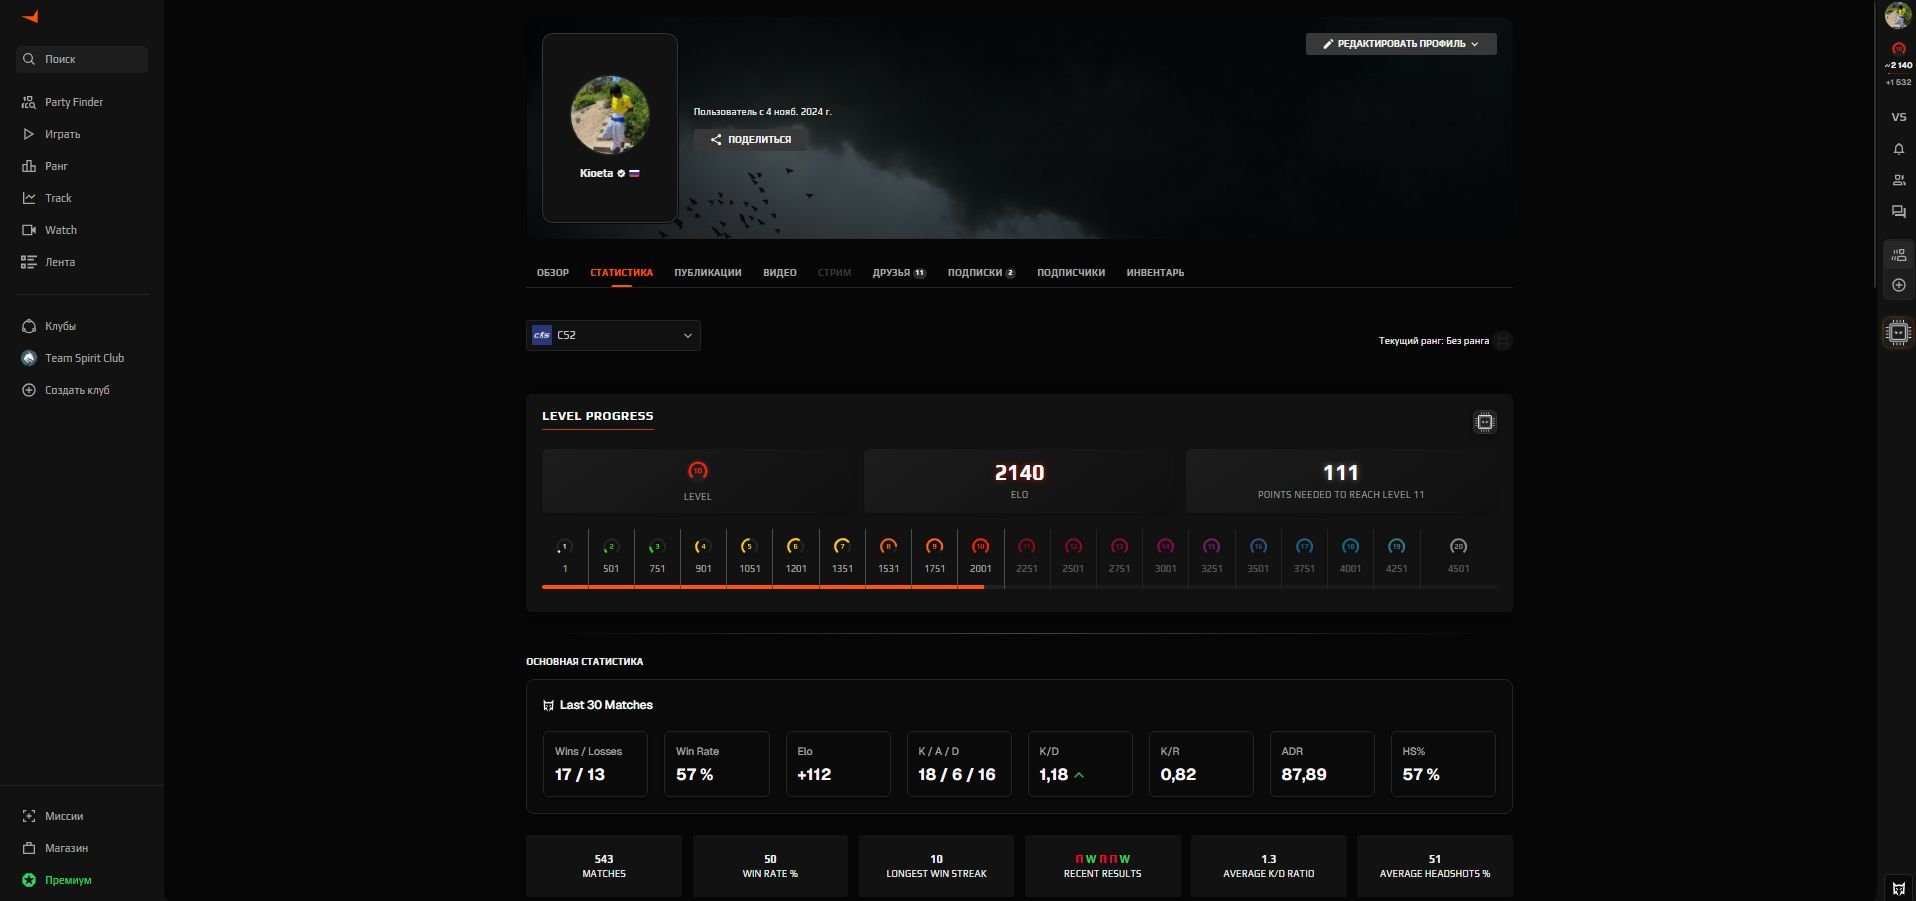
Task: Open party lobby icon in right rail
Action: [1898, 255]
